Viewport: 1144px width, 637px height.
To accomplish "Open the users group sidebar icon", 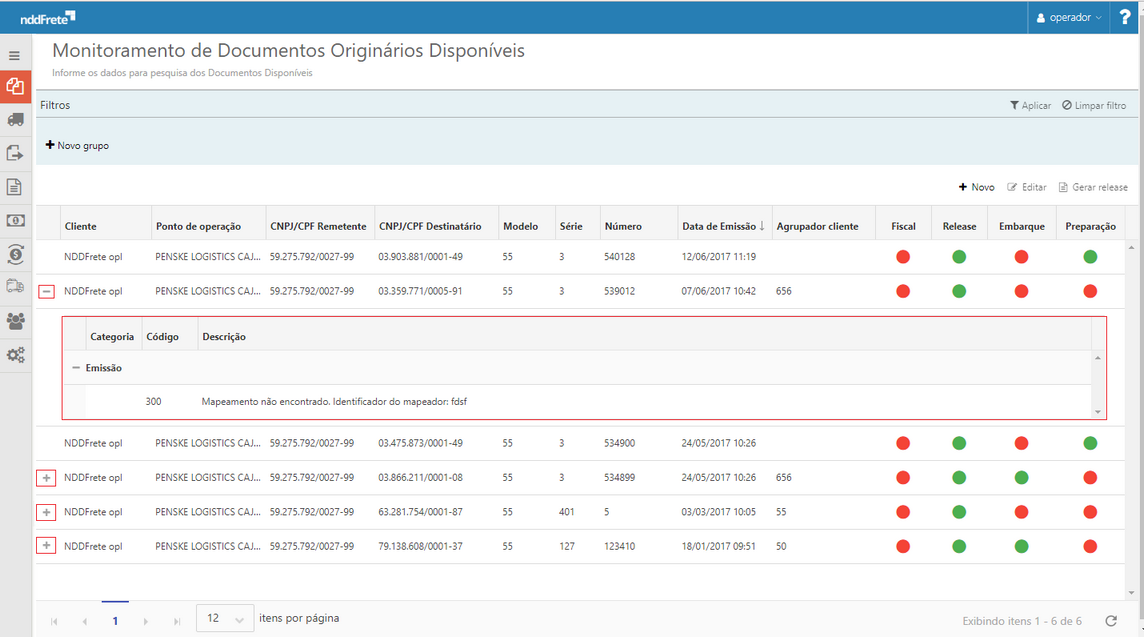I will [x=14, y=321].
